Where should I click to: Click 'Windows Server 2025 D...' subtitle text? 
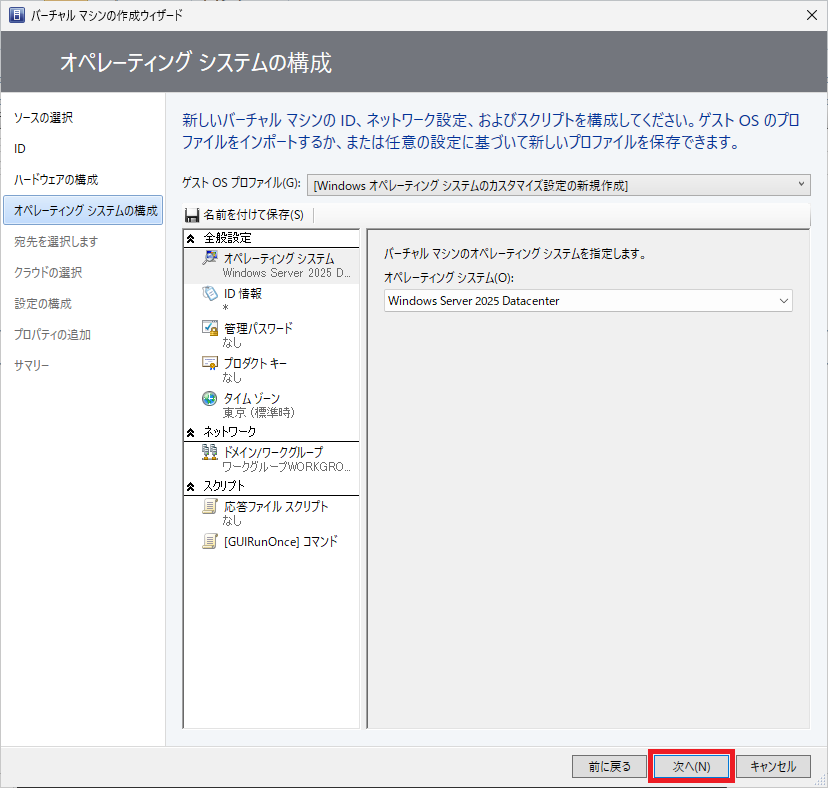point(286,273)
